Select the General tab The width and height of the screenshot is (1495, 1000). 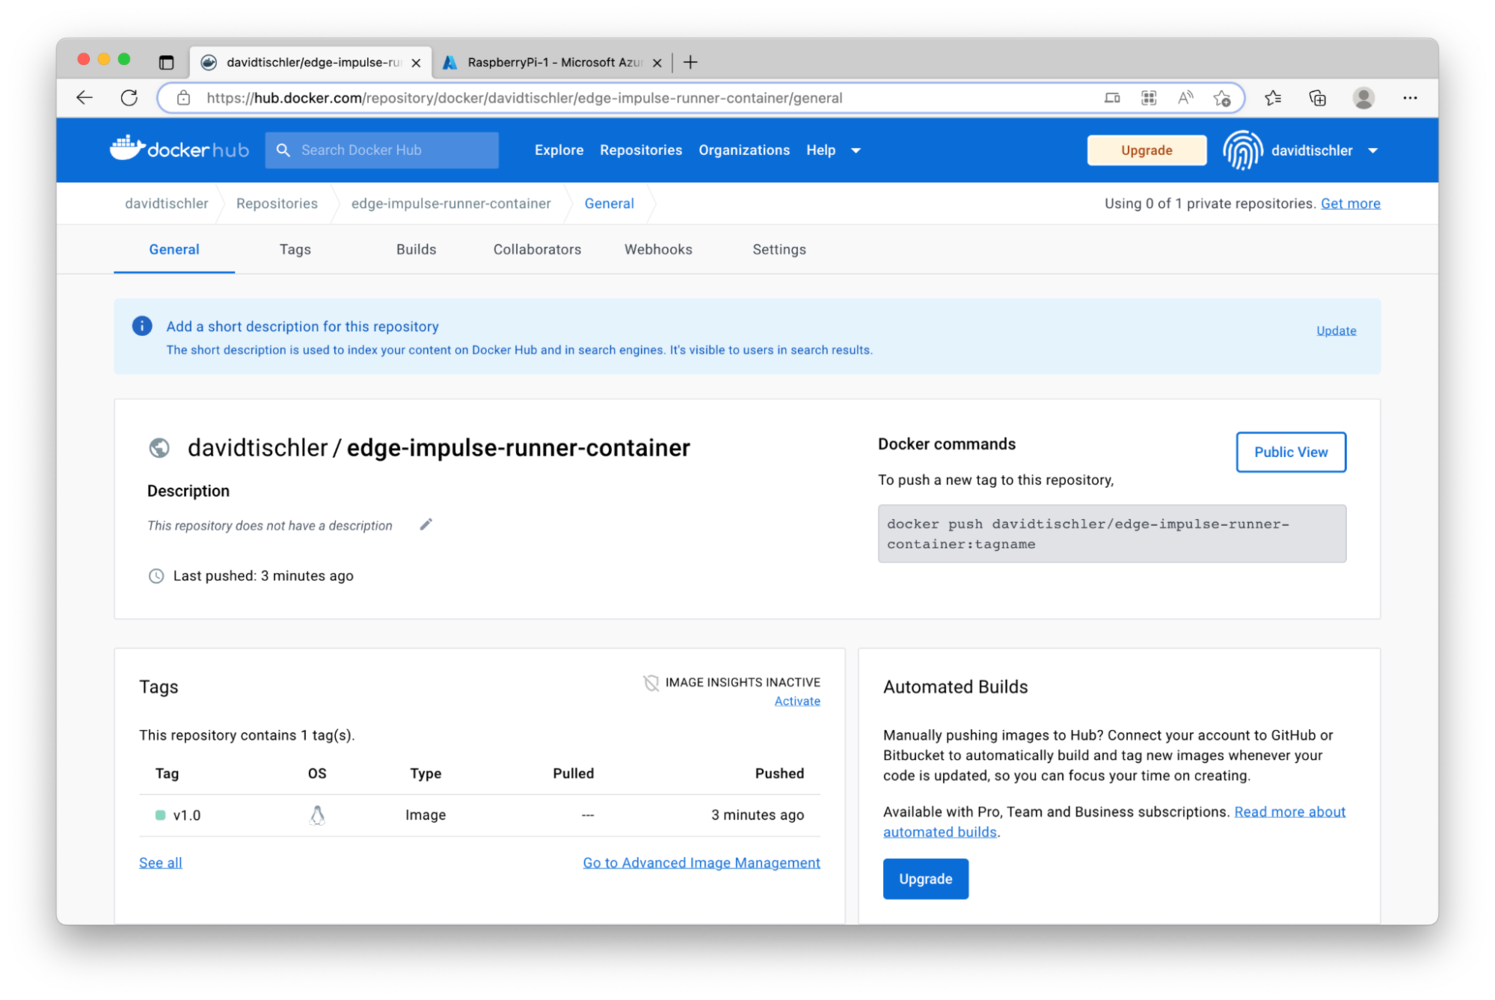tap(174, 250)
